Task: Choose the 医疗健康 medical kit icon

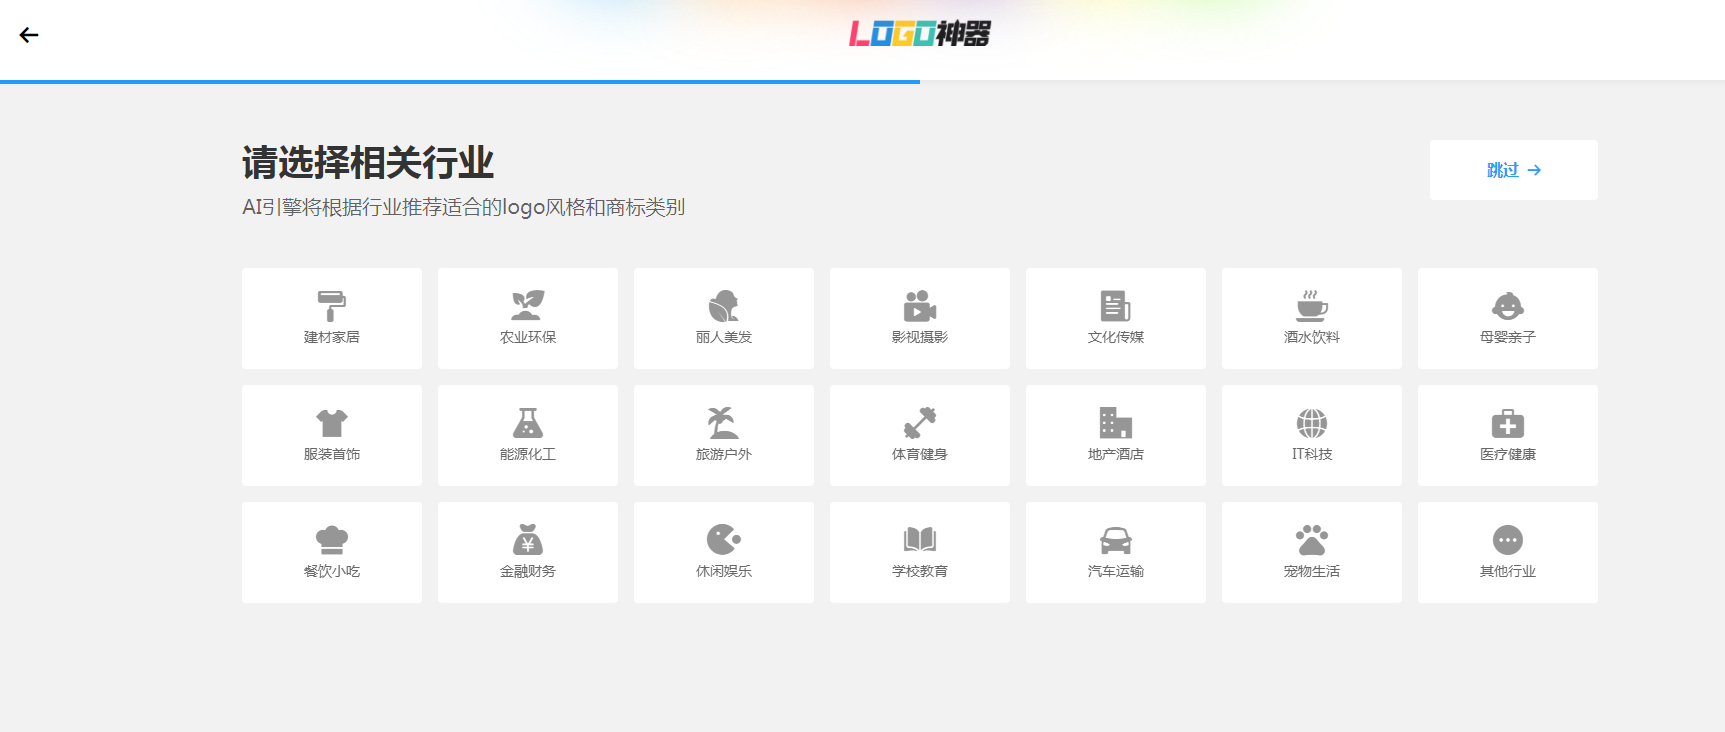Action: click(1507, 424)
